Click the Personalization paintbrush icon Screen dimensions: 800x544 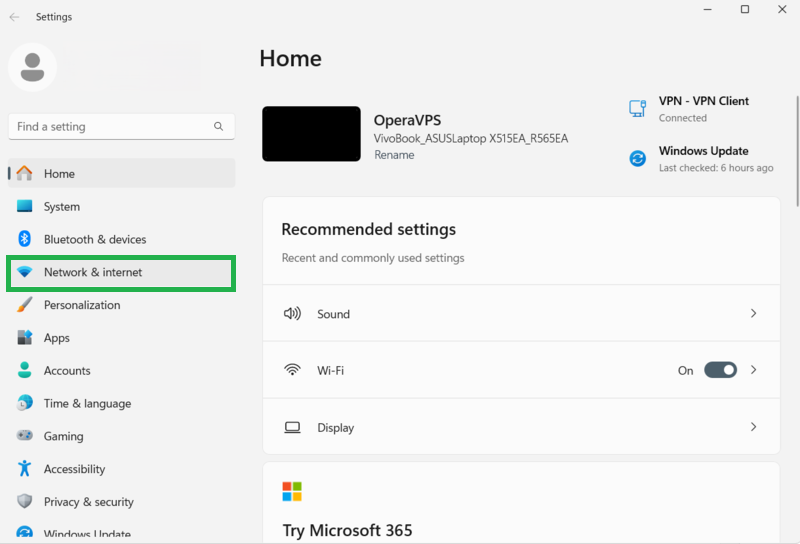(25, 305)
